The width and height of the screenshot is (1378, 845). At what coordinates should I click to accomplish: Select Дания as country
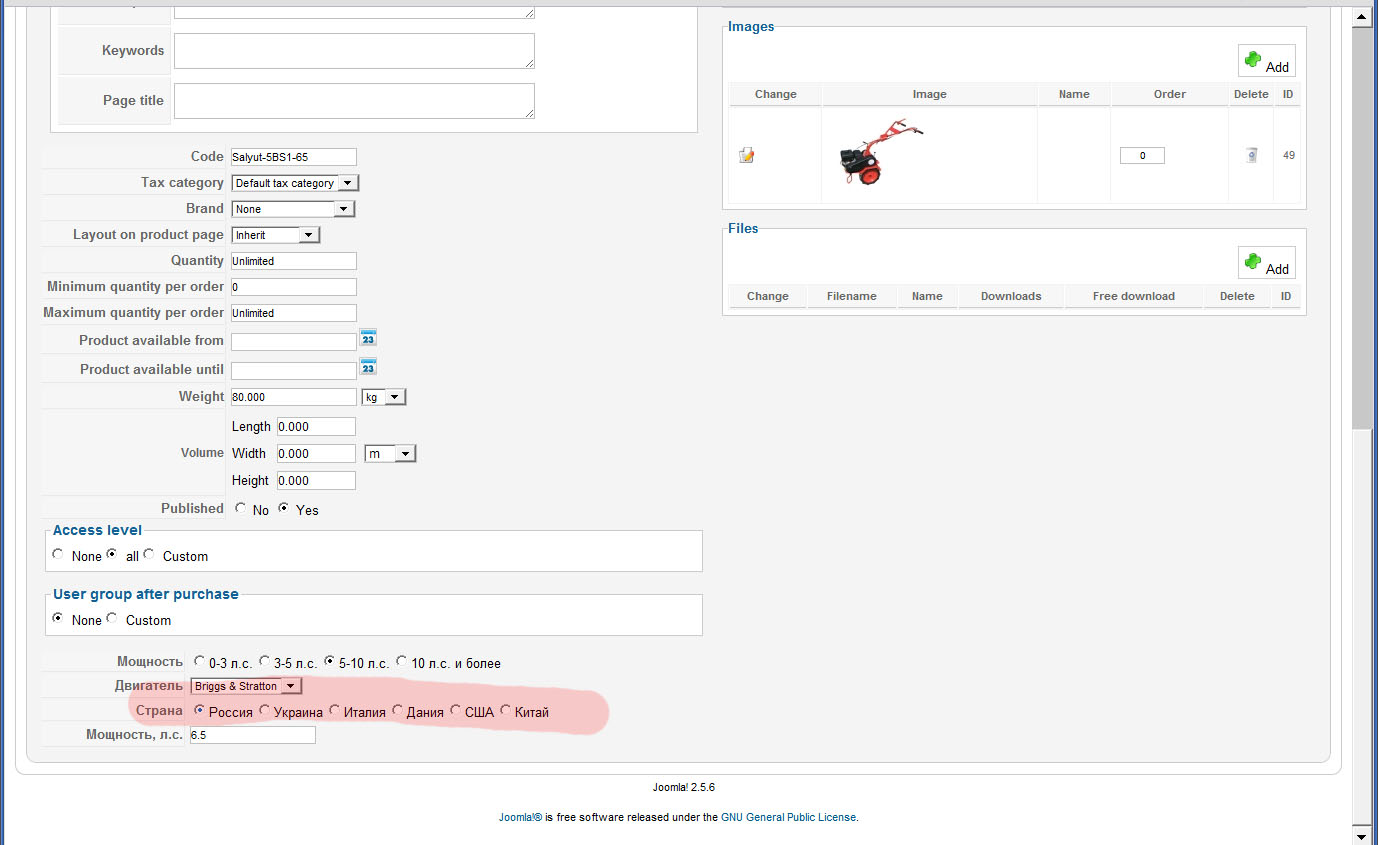397,710
